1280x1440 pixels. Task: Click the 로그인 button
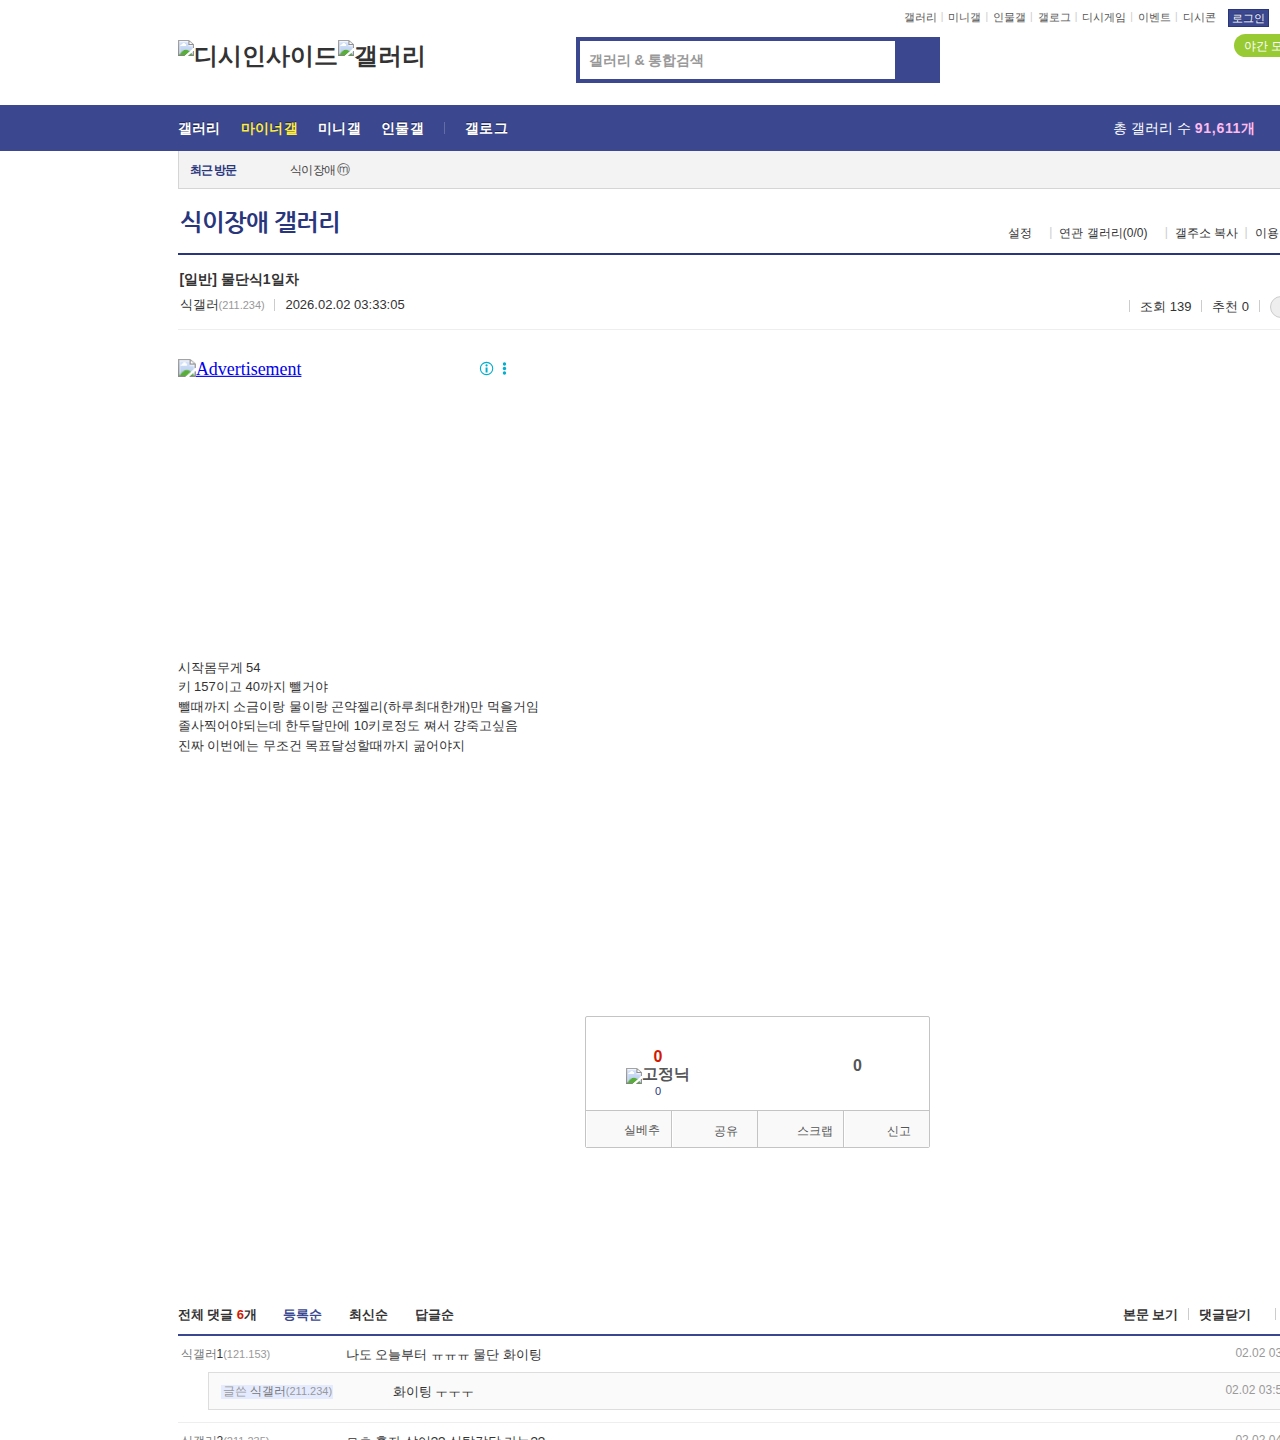coord(1247,18)
